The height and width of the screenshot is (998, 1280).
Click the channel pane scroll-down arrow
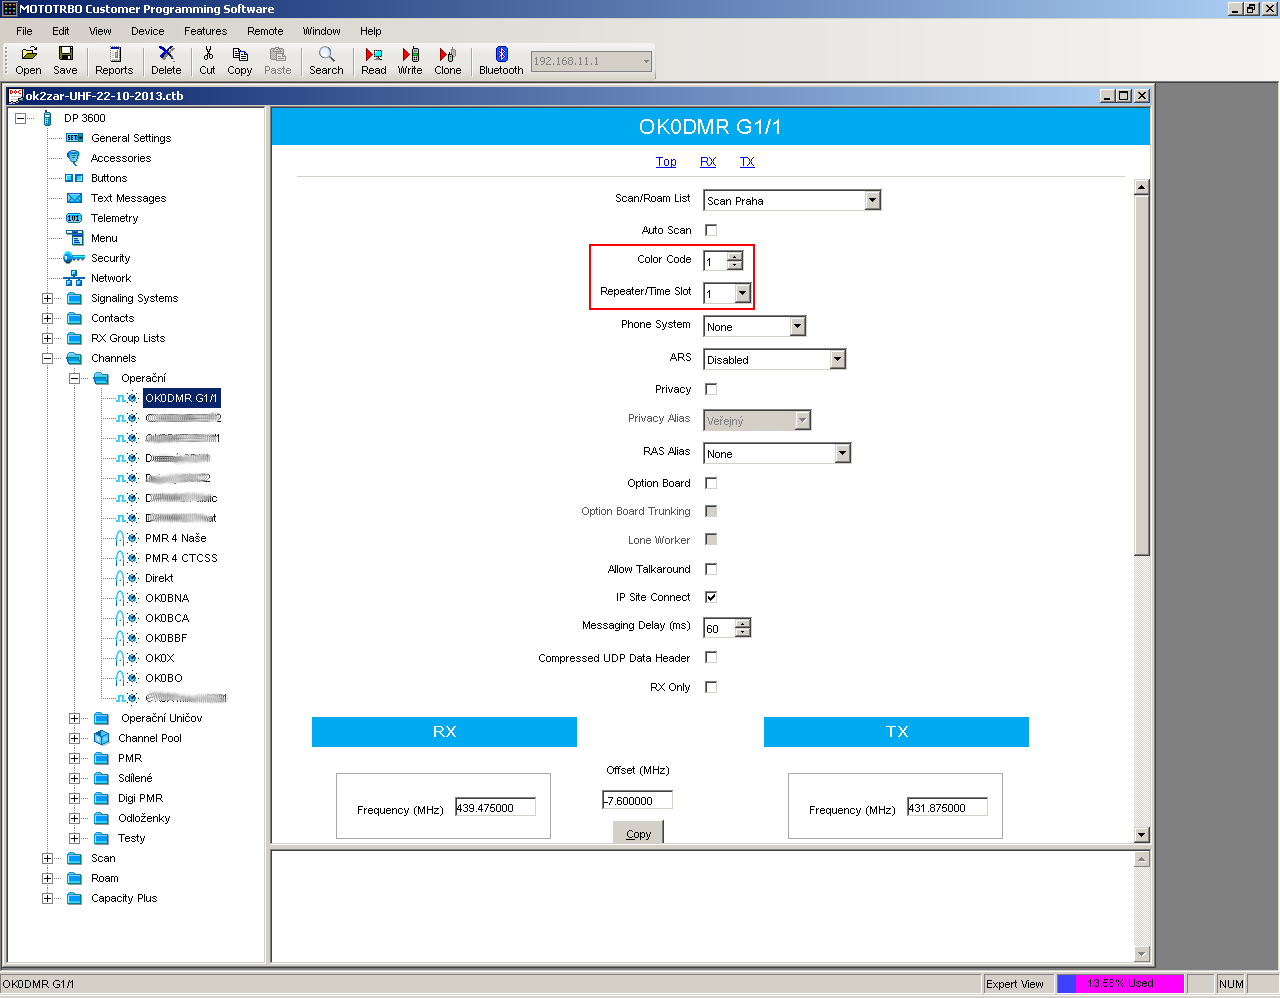coord(1142,835)
